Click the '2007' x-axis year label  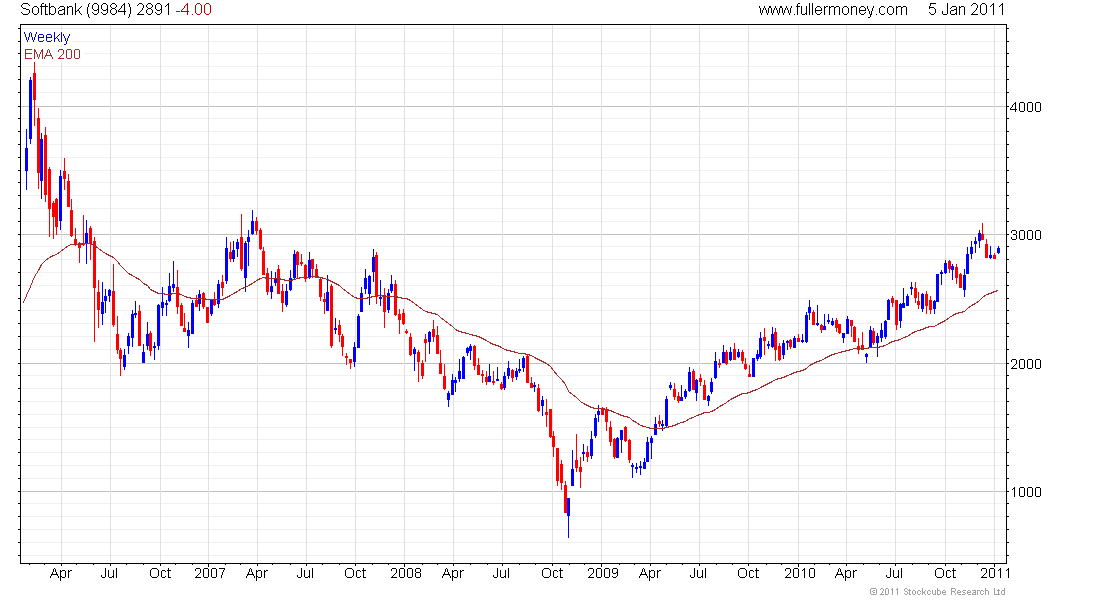click(x=210, y=573)
